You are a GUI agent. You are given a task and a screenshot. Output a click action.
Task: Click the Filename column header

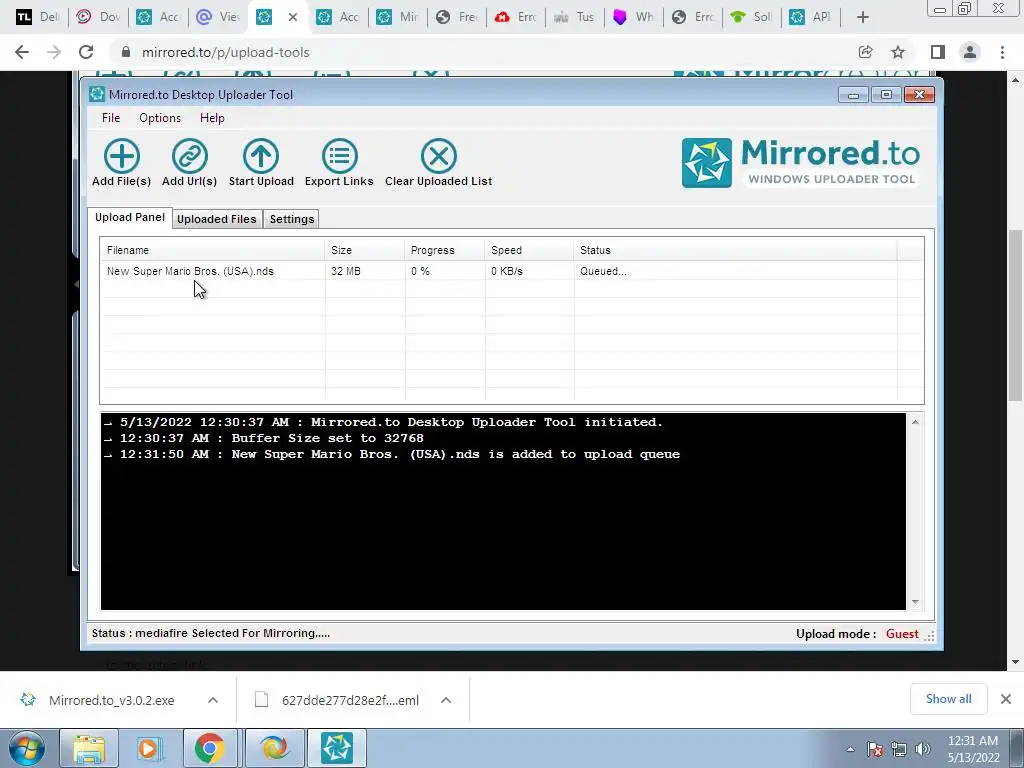212,250
